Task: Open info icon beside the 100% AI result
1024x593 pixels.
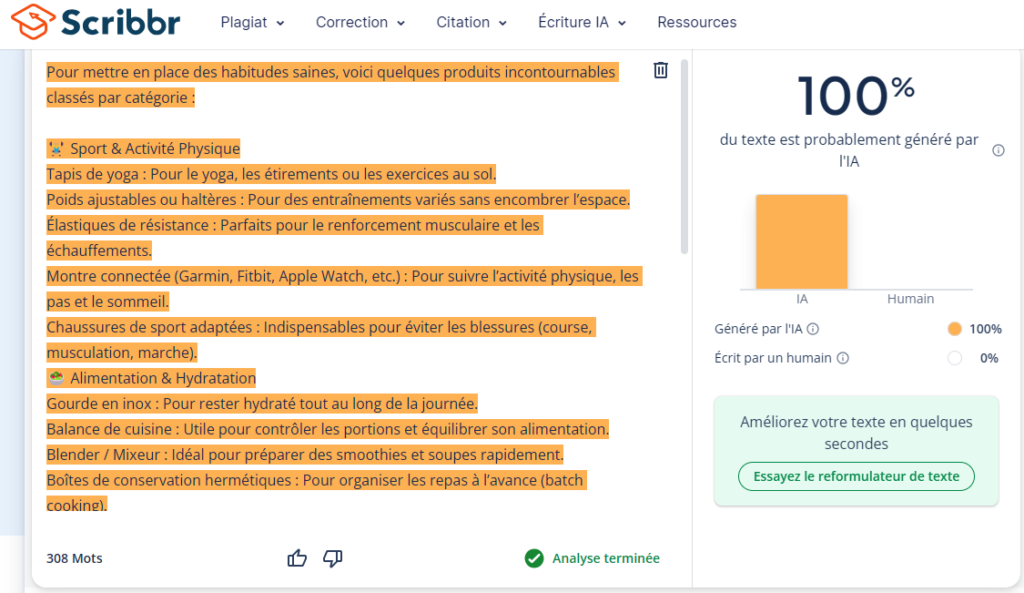Action: click(998, 151)
